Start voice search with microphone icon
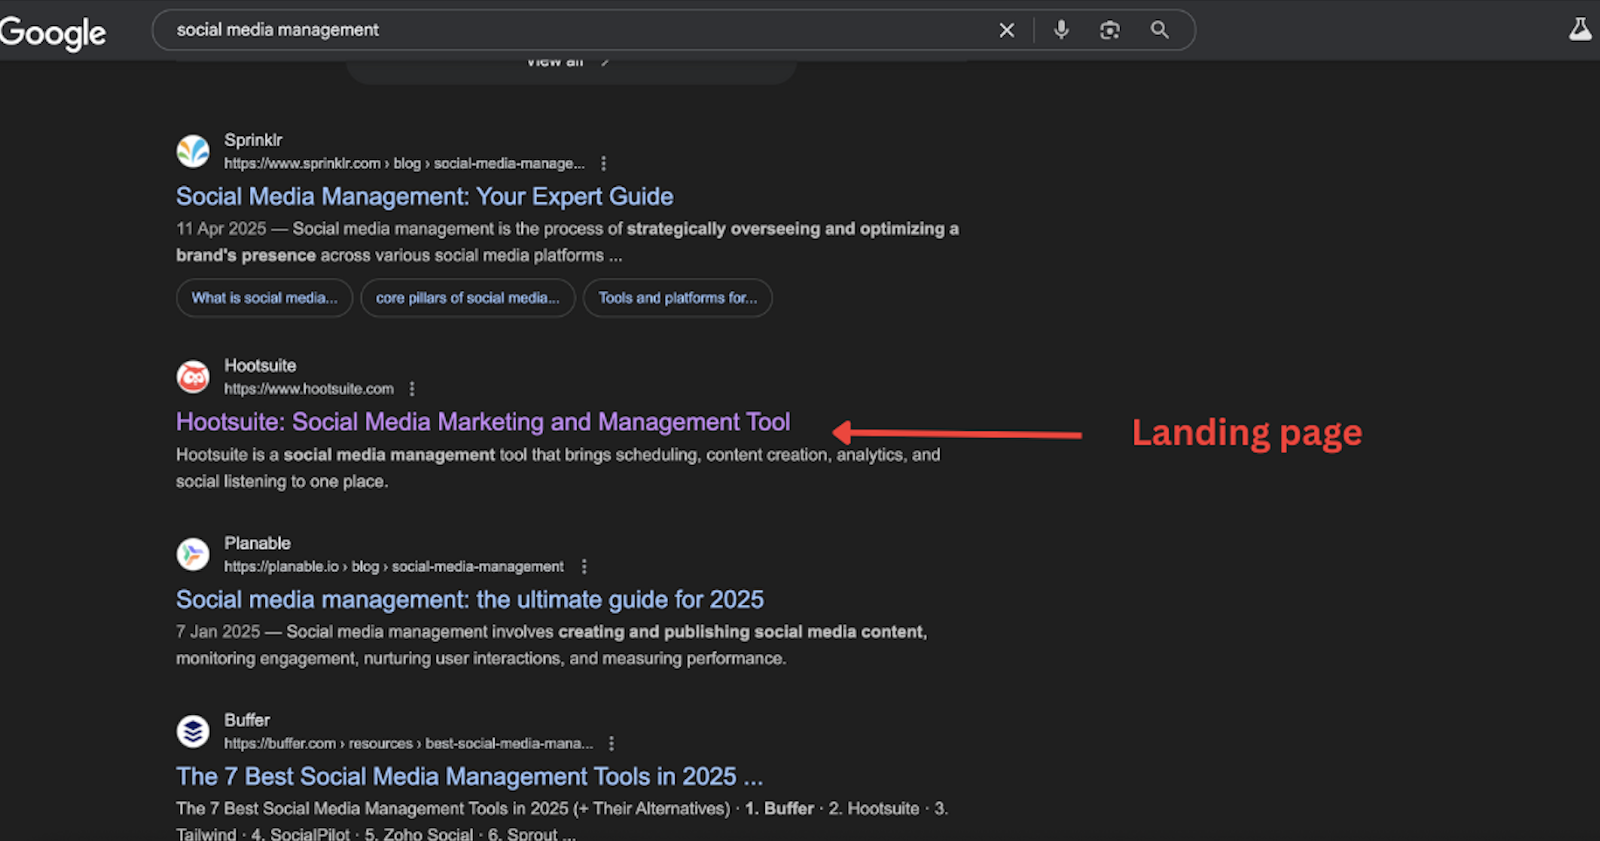1600x841 pixels. (1061, 30)
